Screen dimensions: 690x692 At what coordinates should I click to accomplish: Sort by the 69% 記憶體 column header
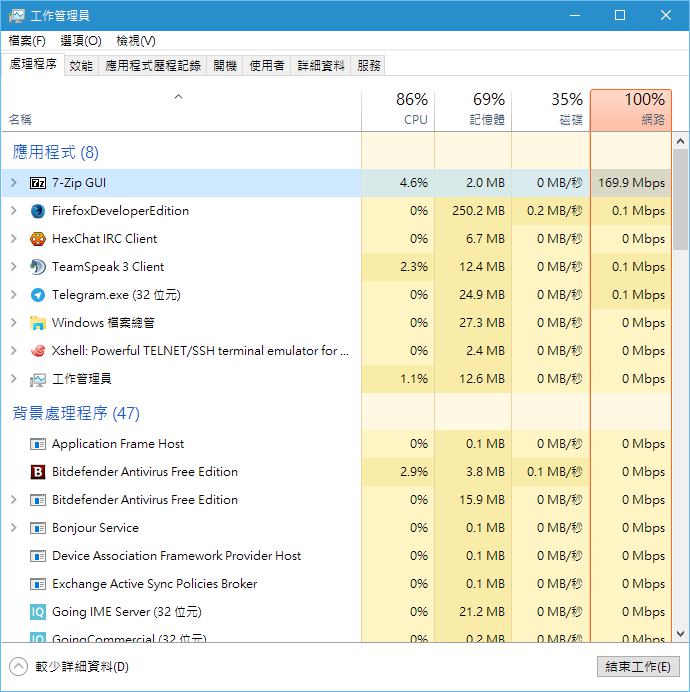[473, 110]
